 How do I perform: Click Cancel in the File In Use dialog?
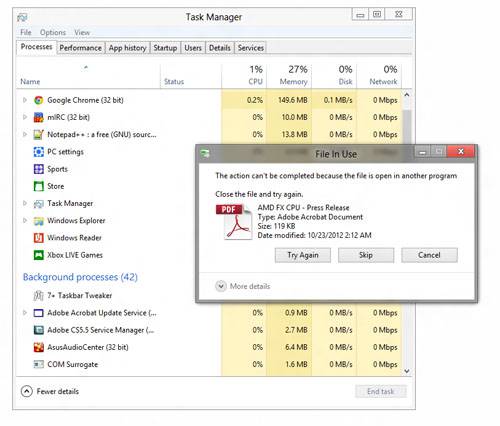pos(429,255)
